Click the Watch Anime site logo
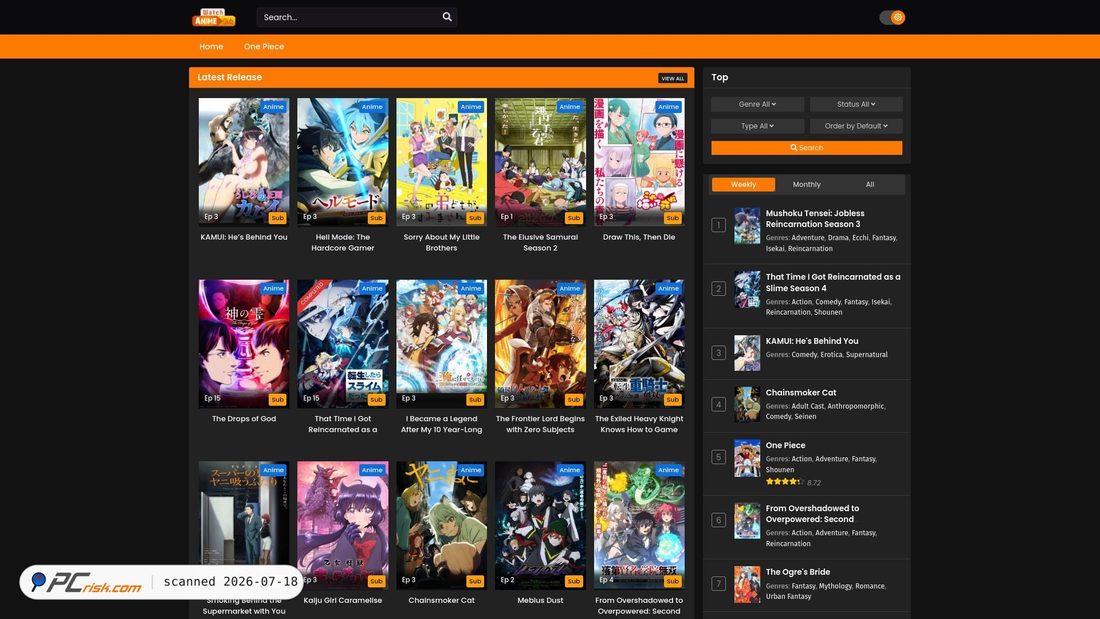This screenshot has width=1100, height=619. (x=213, y=18)
